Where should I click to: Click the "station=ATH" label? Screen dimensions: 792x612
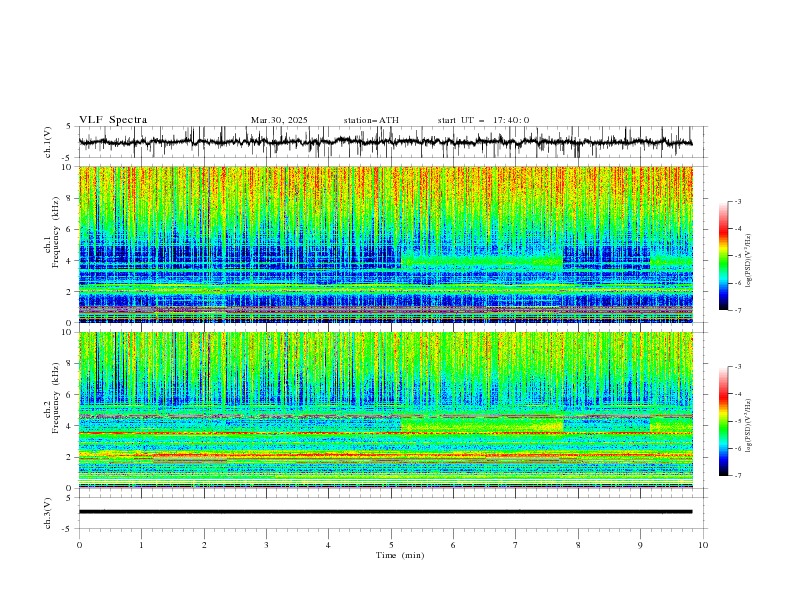pyautogui.click(x=371, y=120)
